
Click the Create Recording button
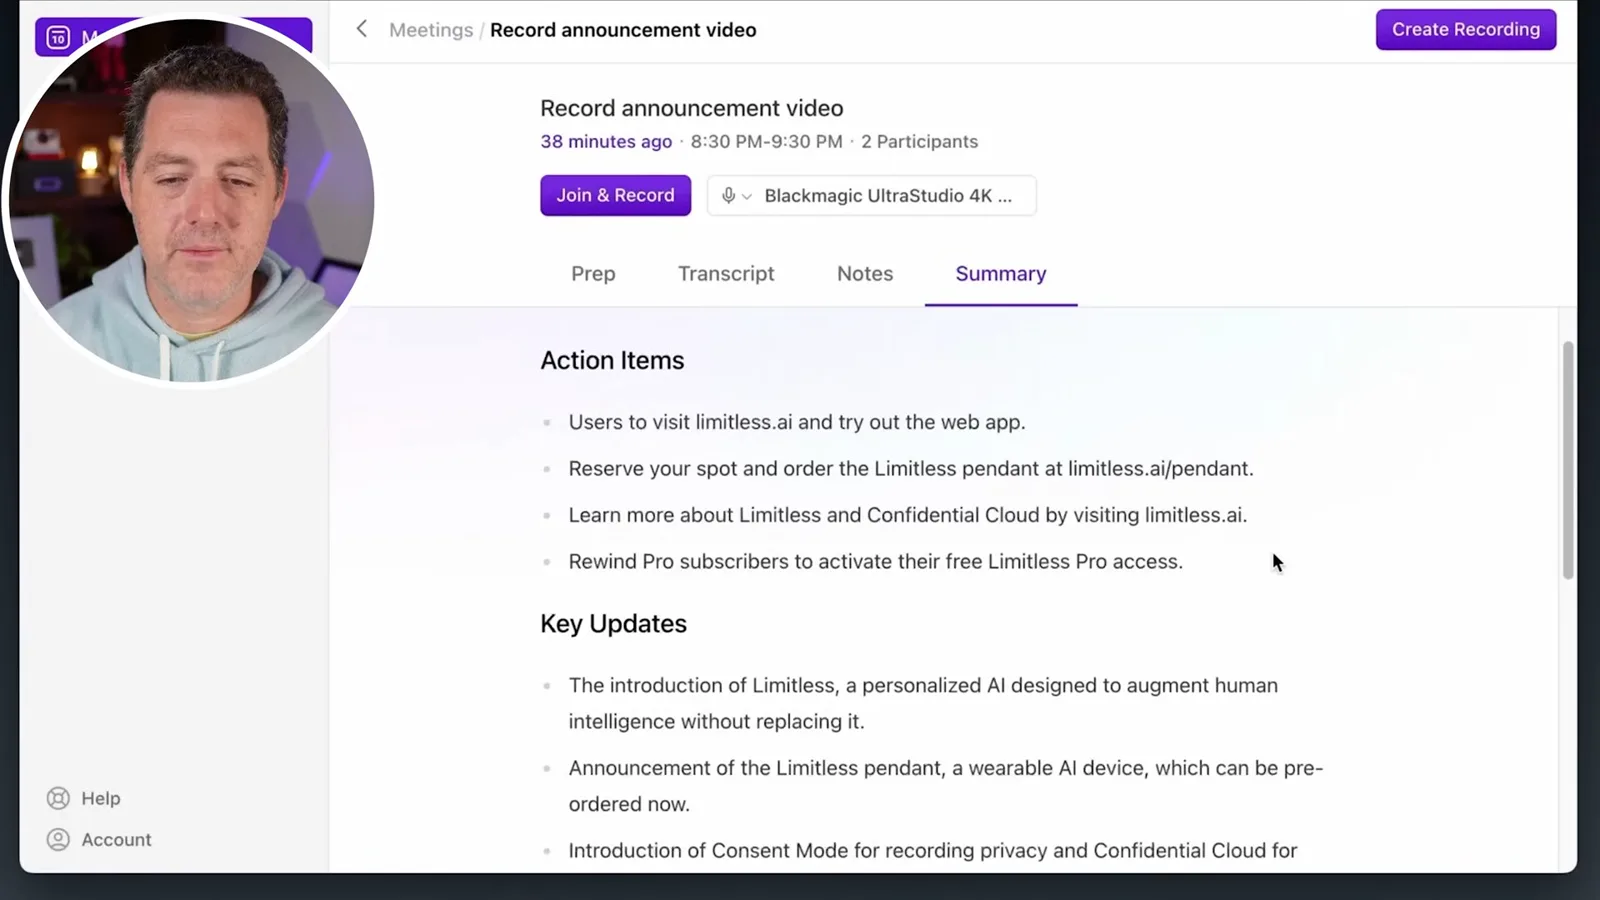point(1466,29)
